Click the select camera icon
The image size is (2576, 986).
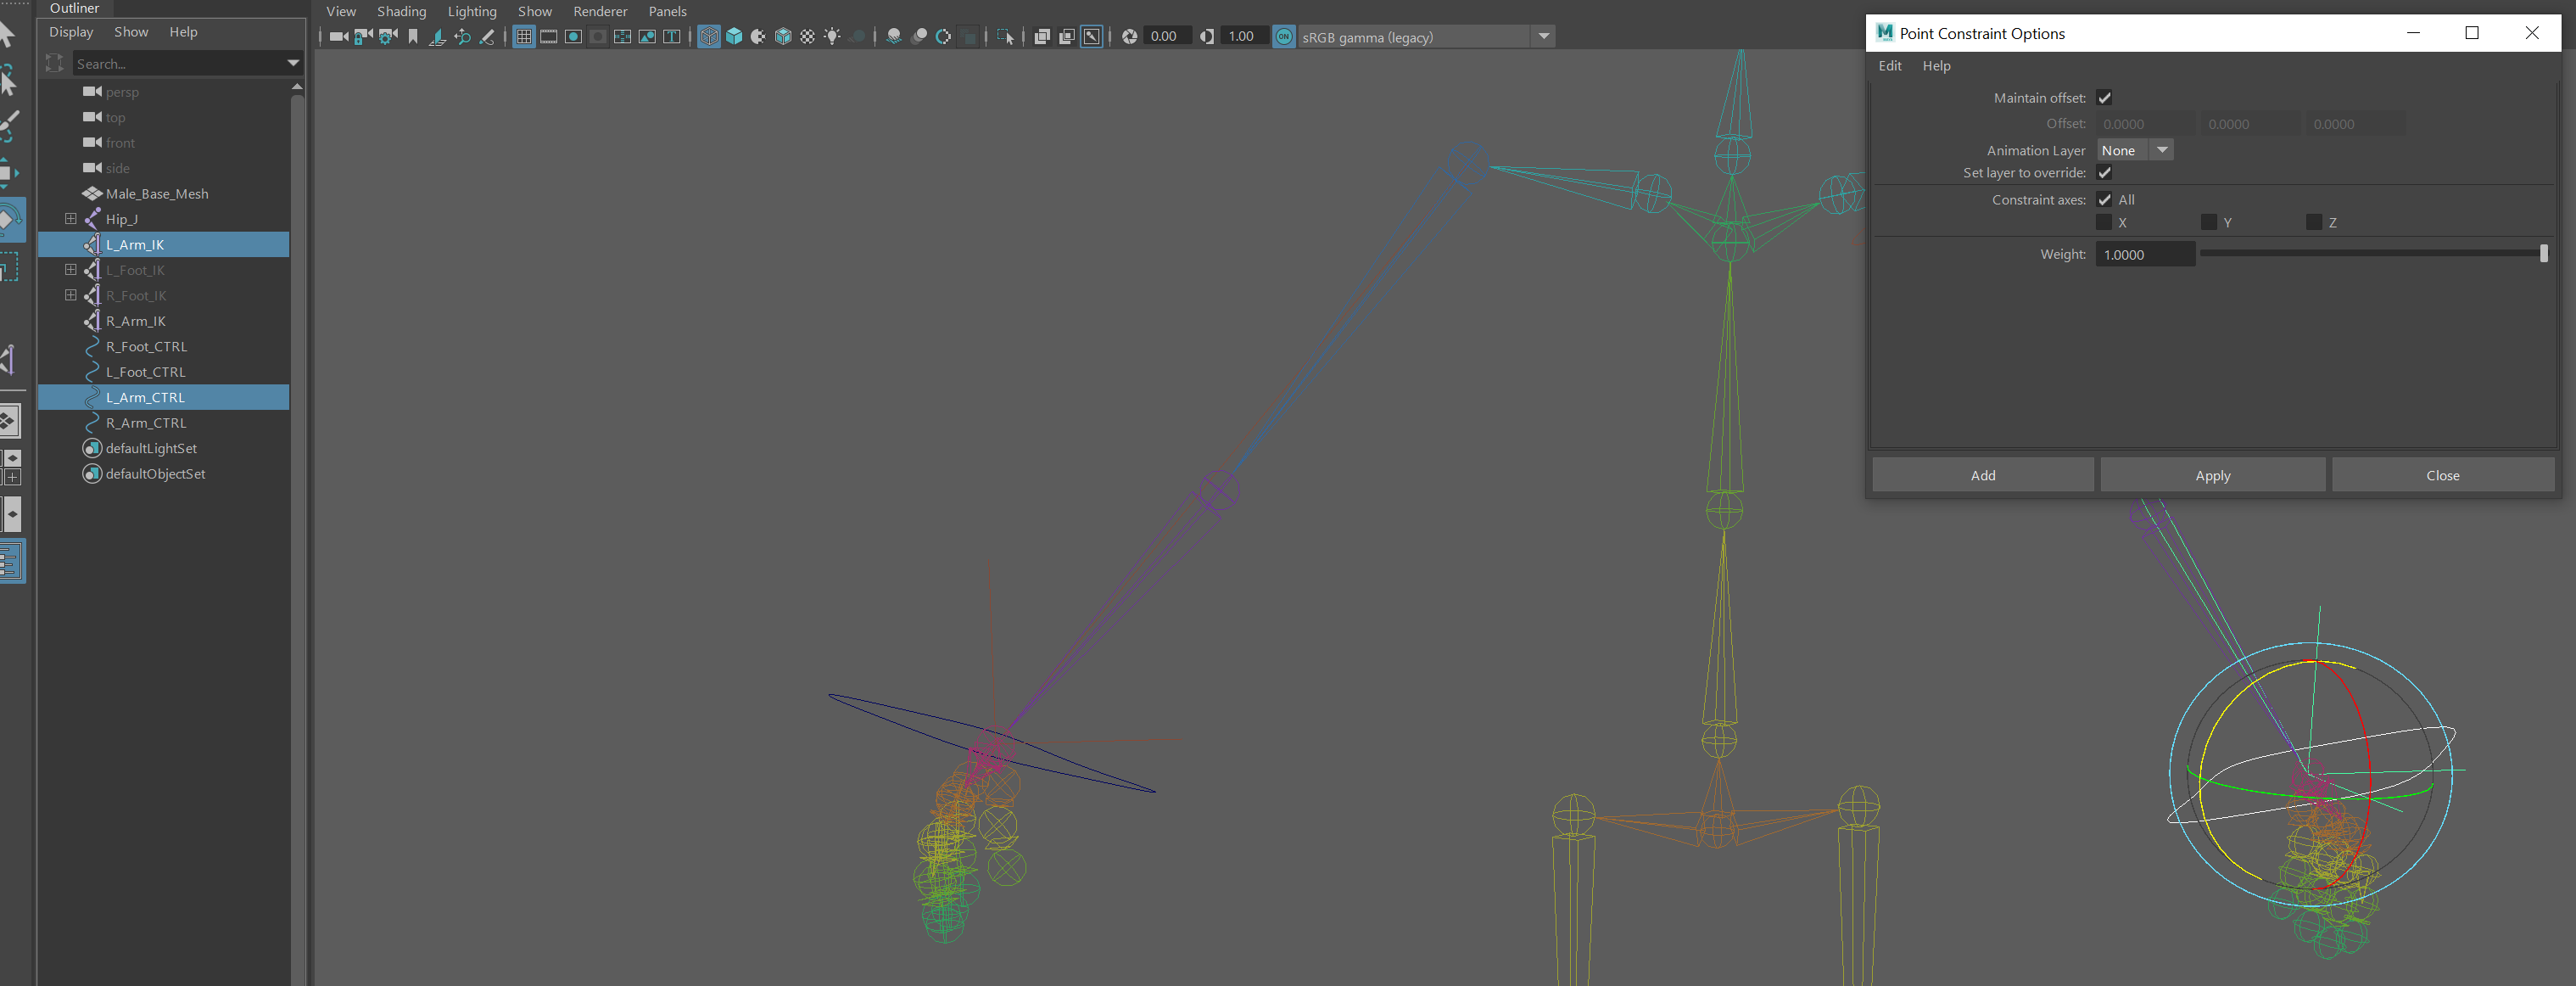[x=338, y=37]
